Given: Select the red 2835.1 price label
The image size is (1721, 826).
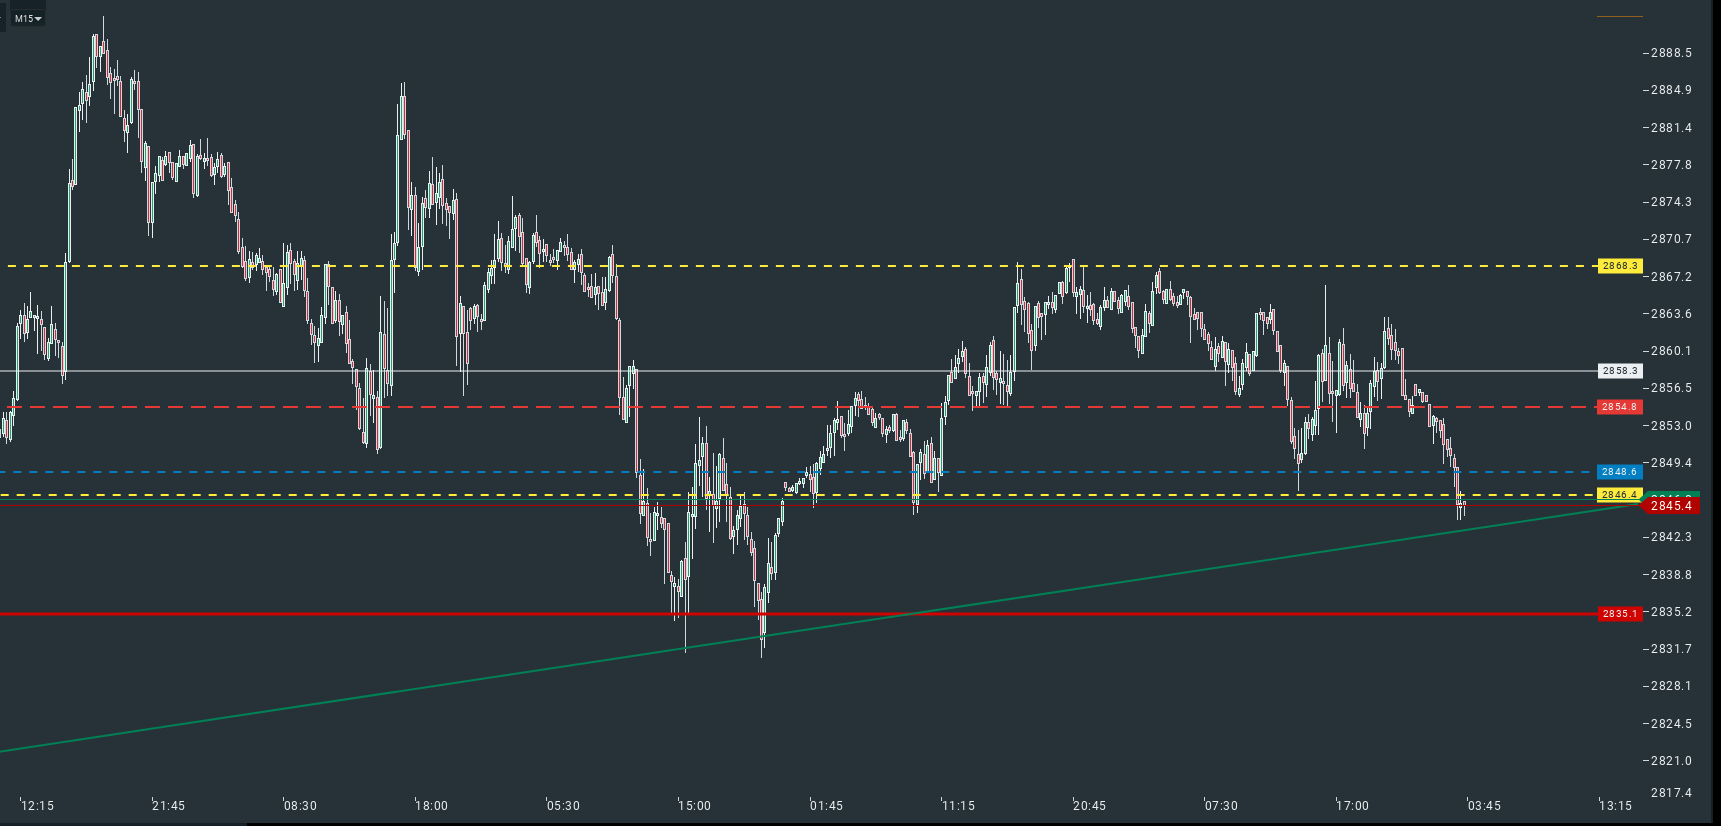Looking at the screenshot, I should point(1619,614).
